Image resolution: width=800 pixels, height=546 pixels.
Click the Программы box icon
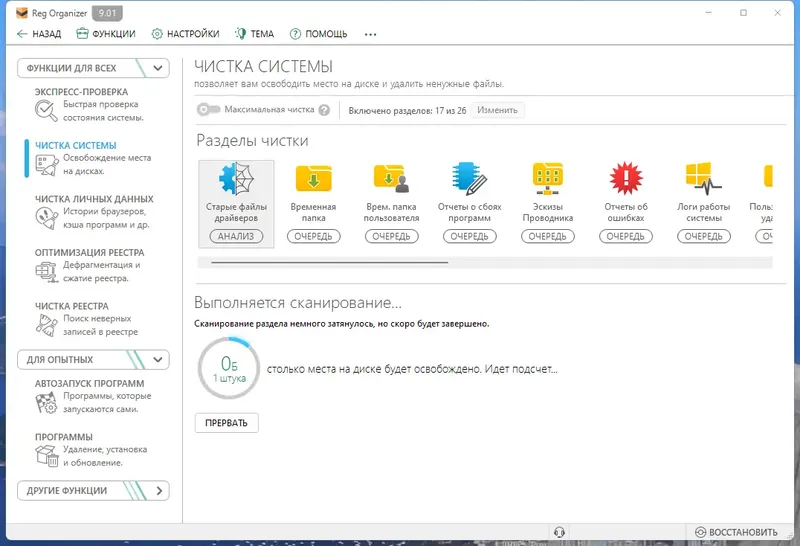(46, 456)
